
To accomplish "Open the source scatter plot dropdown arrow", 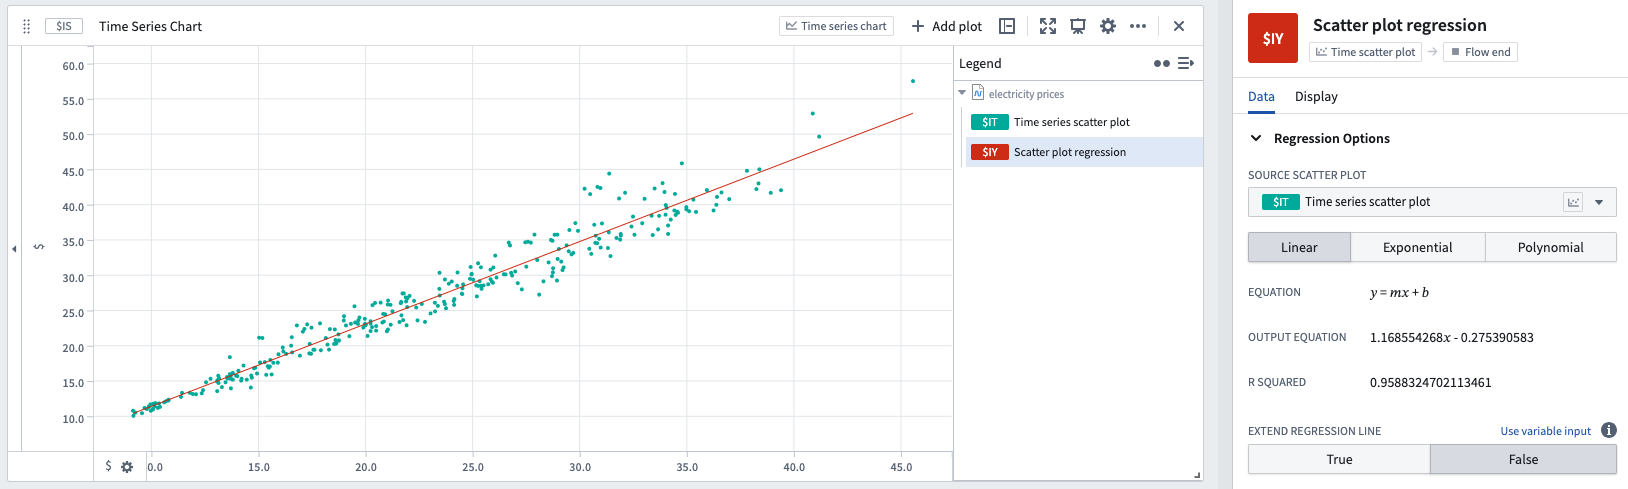I will pyautogui.click(x=1599, y=202).
